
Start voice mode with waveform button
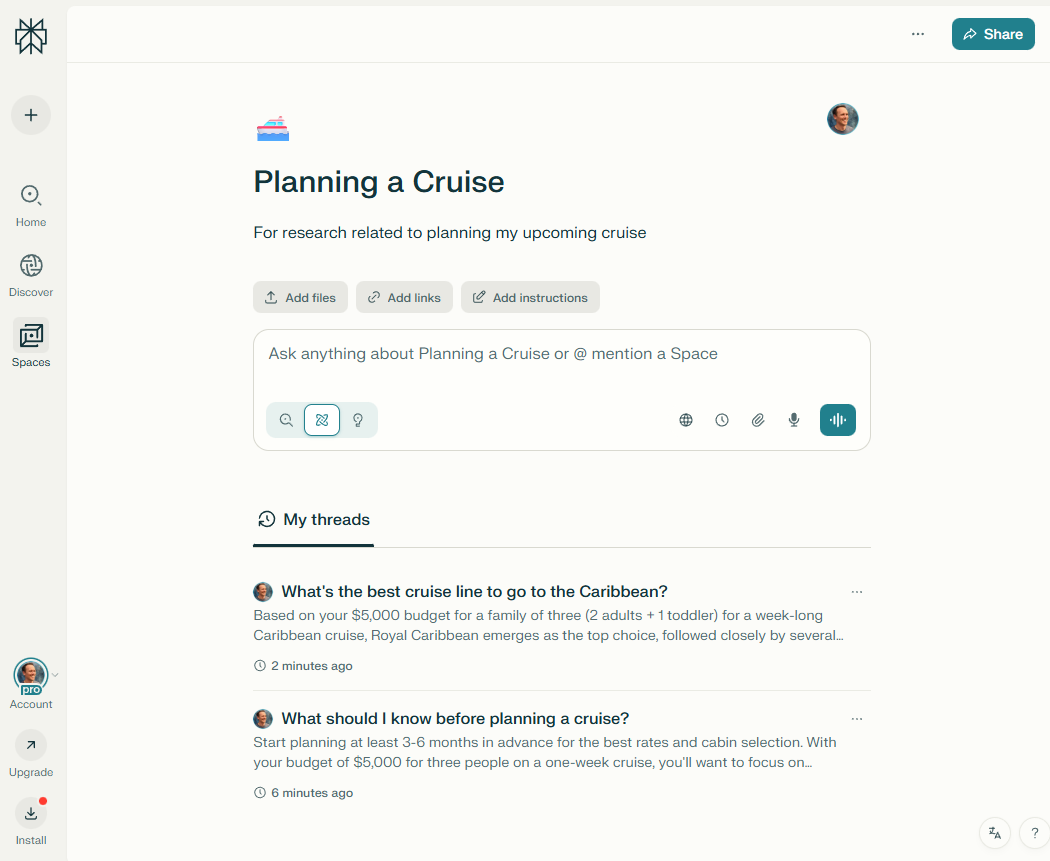coord(838,420)
